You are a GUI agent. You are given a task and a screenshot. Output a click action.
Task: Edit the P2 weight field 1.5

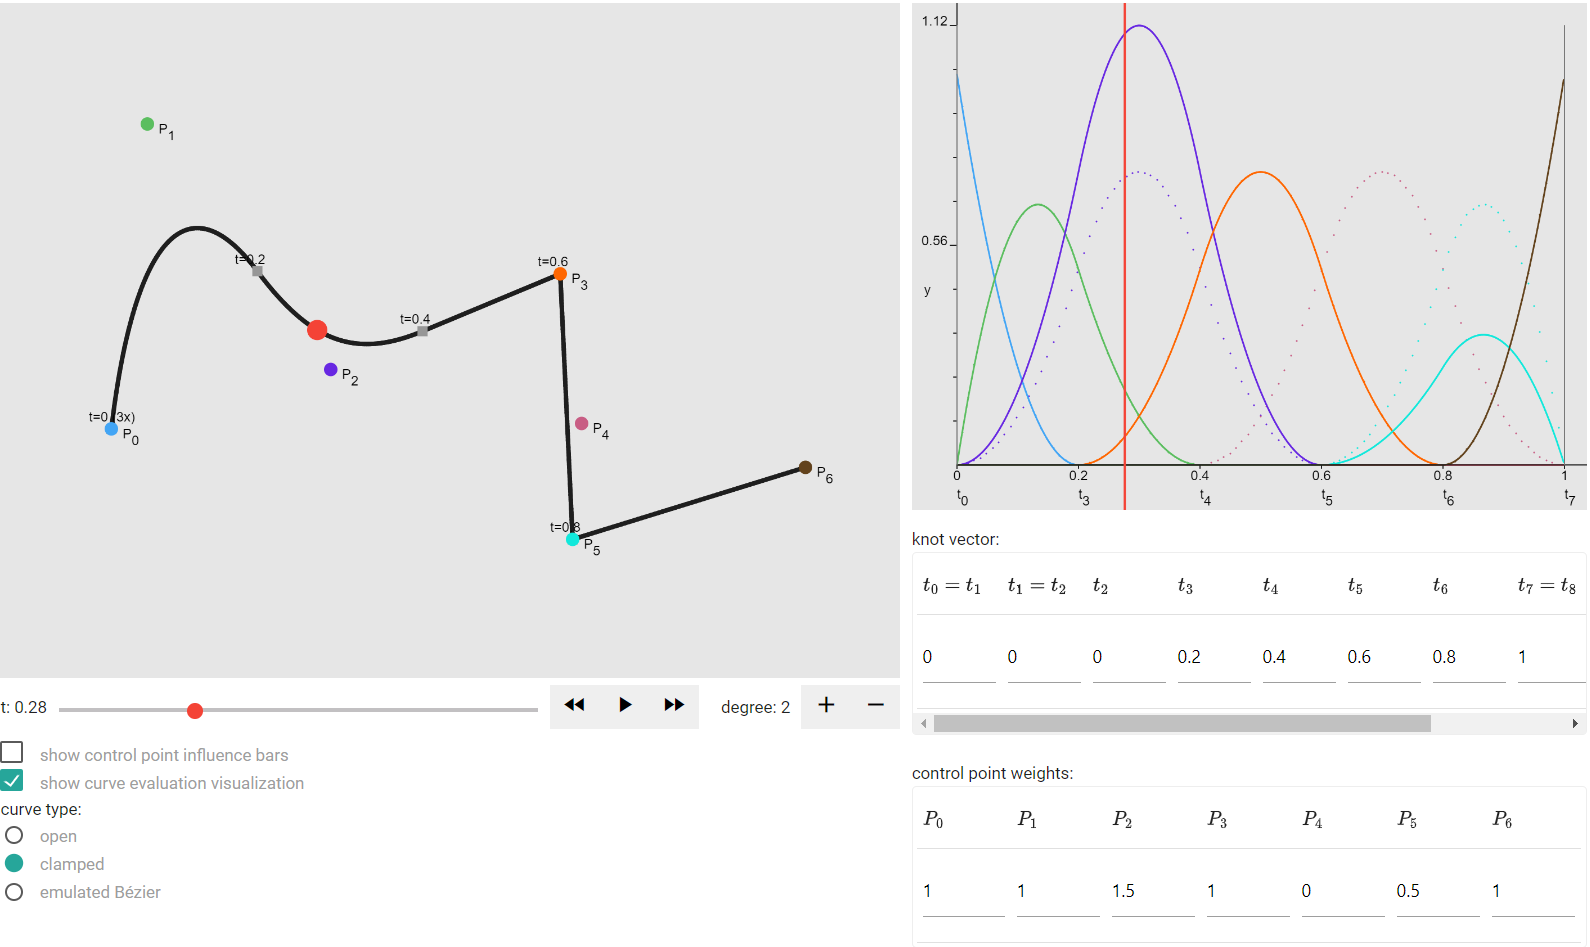[1153, 891]
